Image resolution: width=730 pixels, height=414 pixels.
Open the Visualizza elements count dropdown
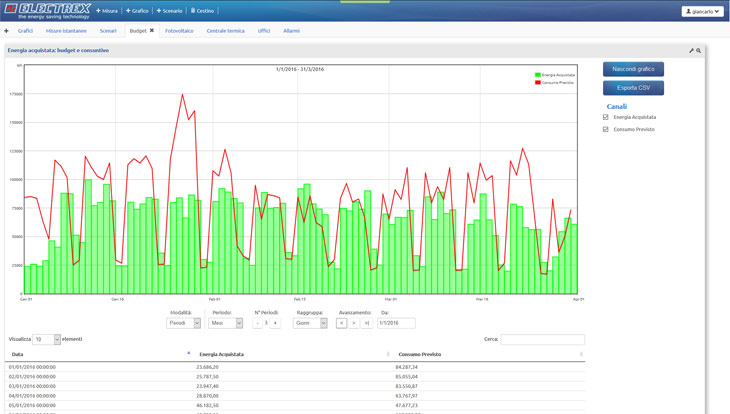point(46,340)
